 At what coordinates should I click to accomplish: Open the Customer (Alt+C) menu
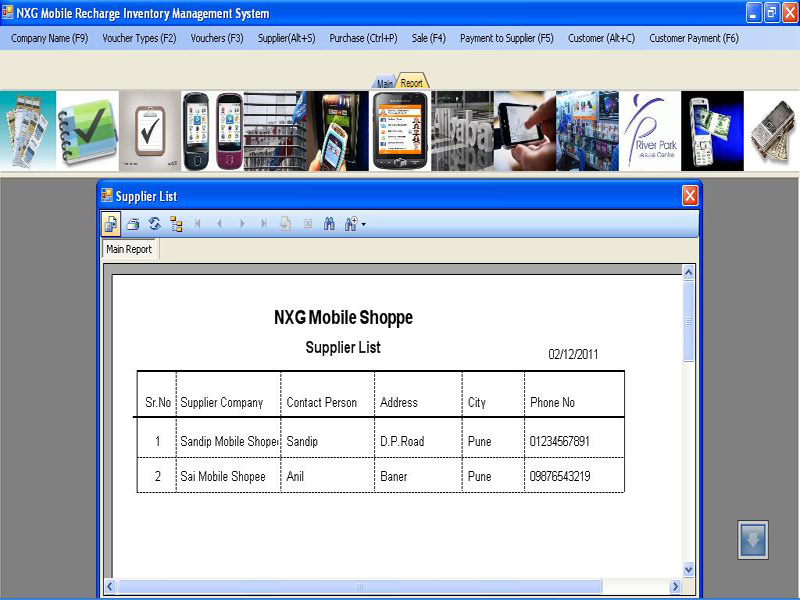[602, 38]
